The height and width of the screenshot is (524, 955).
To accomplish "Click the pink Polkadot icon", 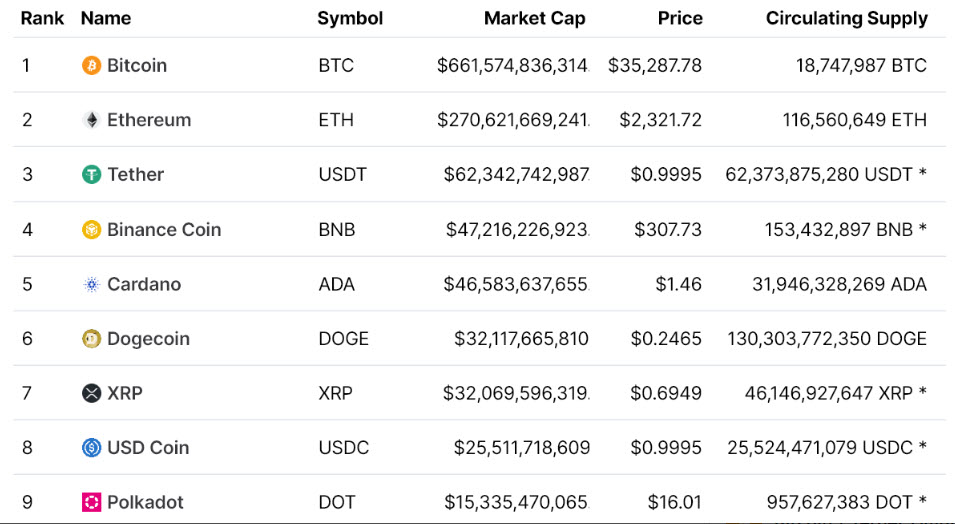I will point(91,502).
